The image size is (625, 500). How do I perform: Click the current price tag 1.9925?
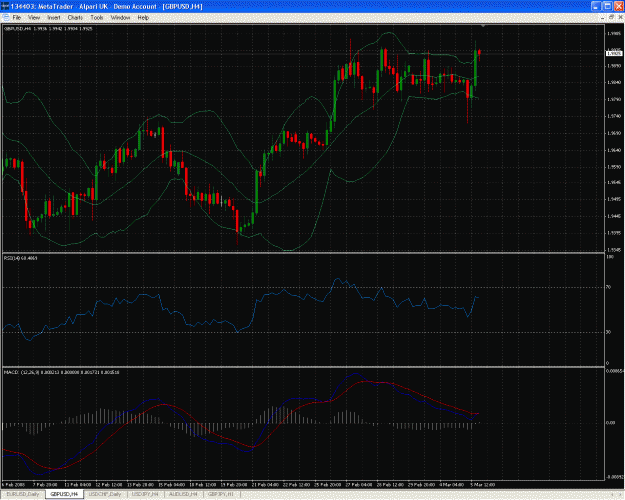coord(614,53)
